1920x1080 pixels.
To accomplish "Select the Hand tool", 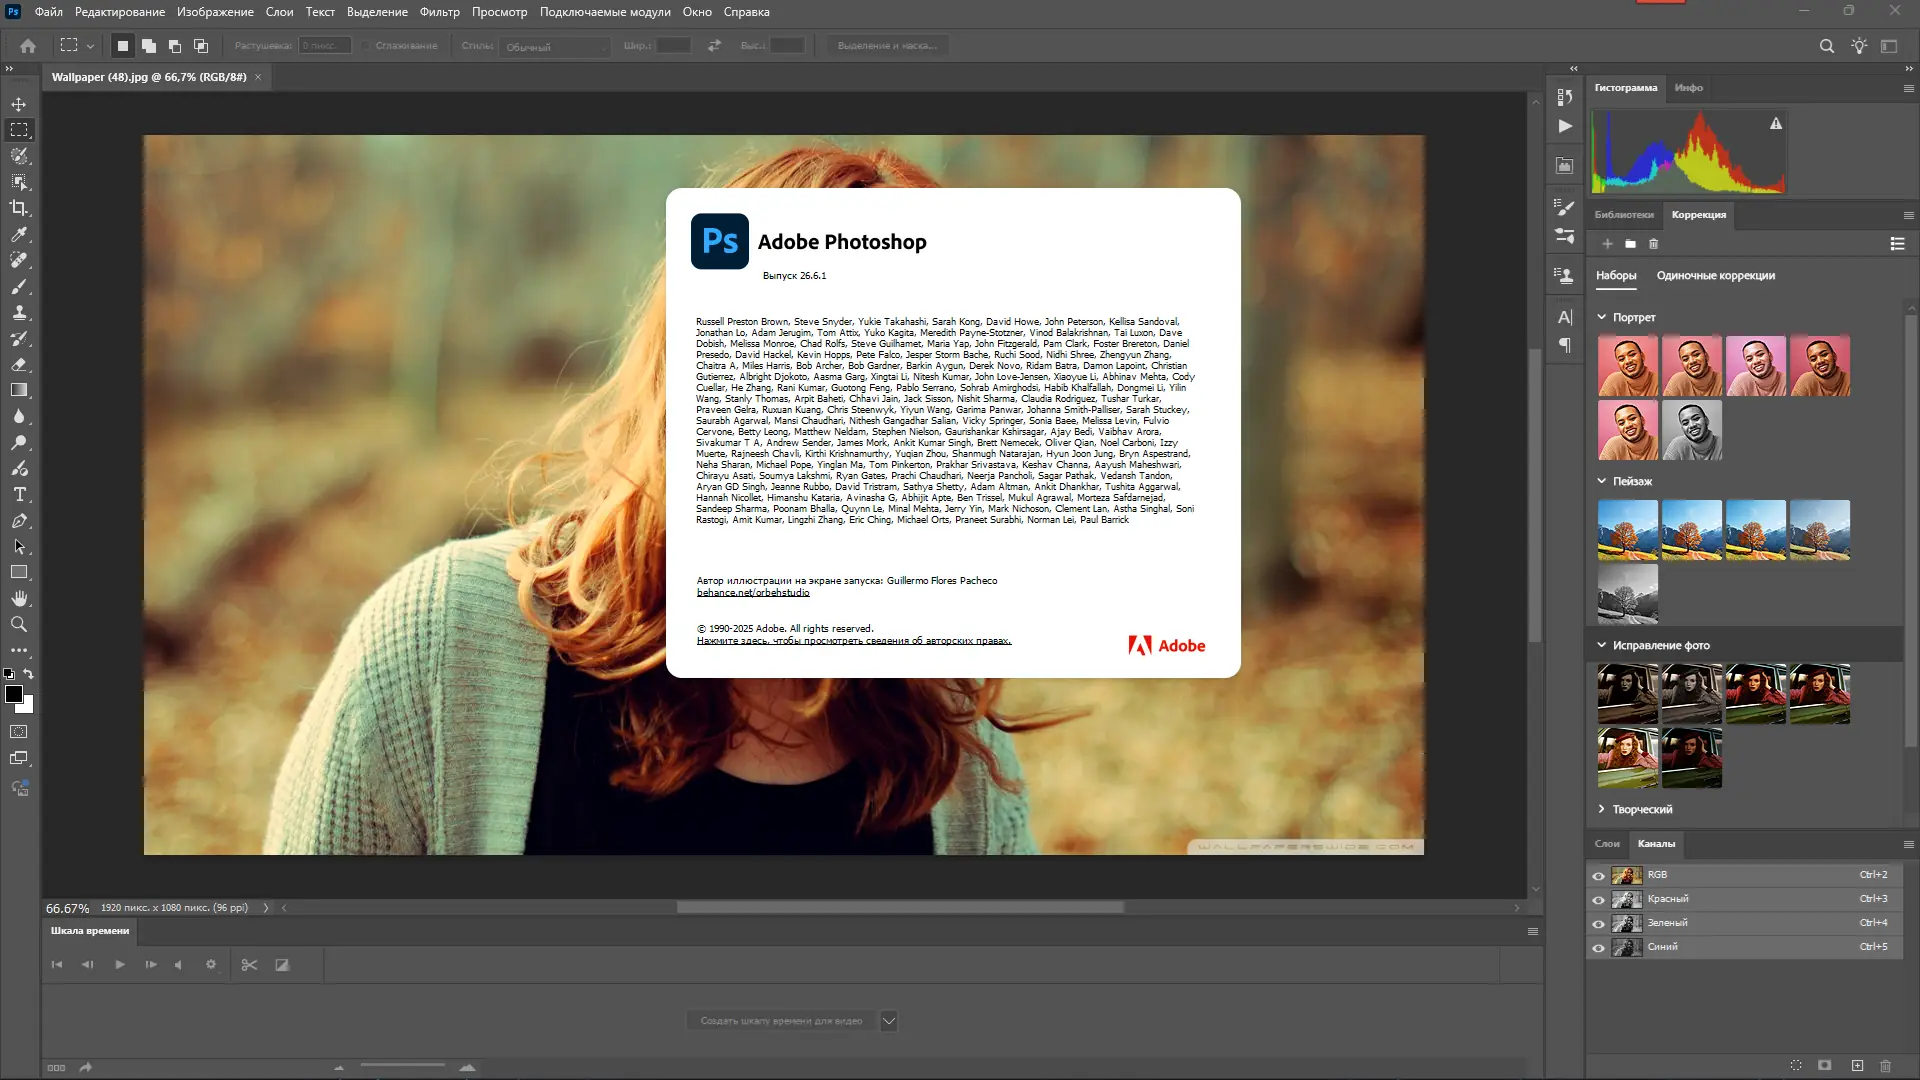I will [x=19, y=598].
